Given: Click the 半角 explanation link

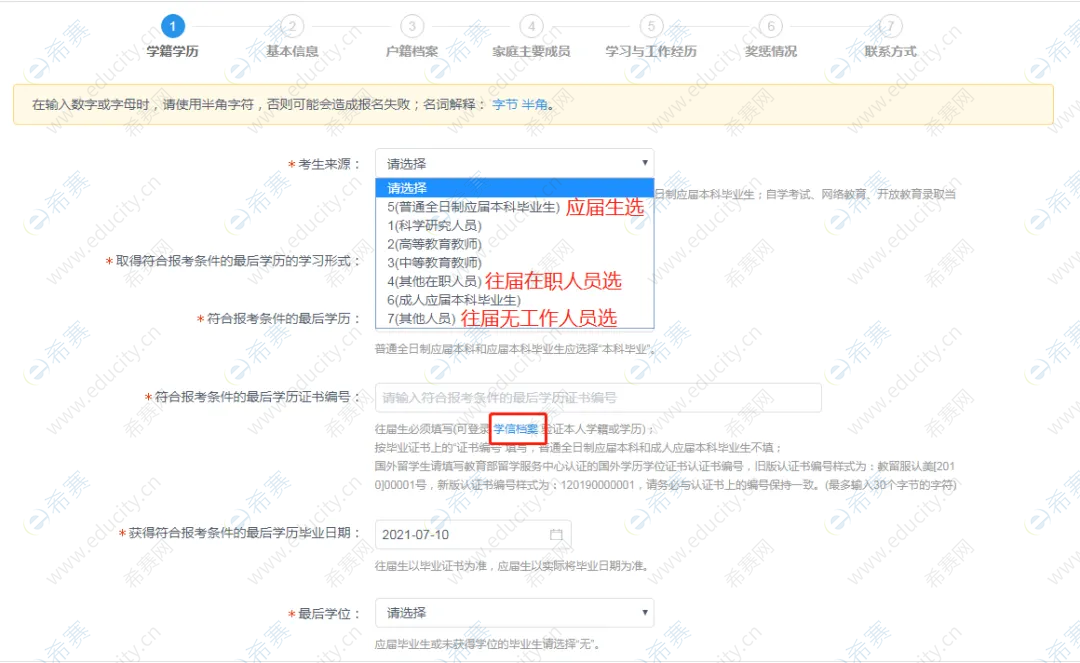Looking at the screenshot, I should point(534,104).
